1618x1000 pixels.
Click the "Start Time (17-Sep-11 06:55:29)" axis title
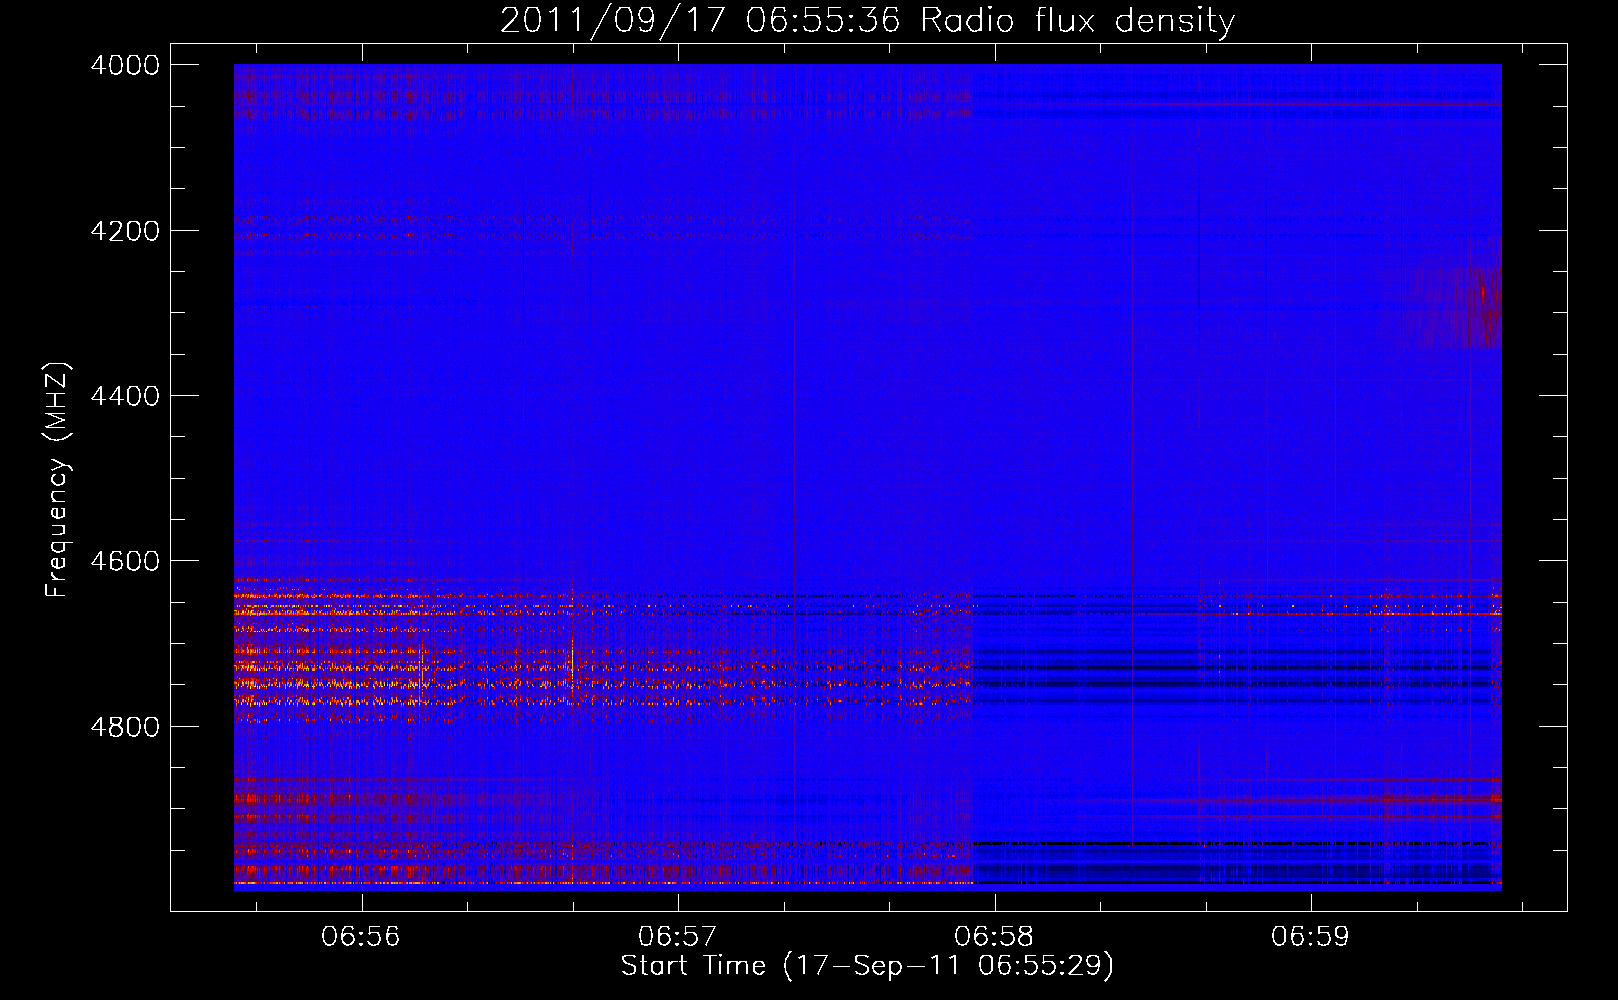tap(867, 966)
